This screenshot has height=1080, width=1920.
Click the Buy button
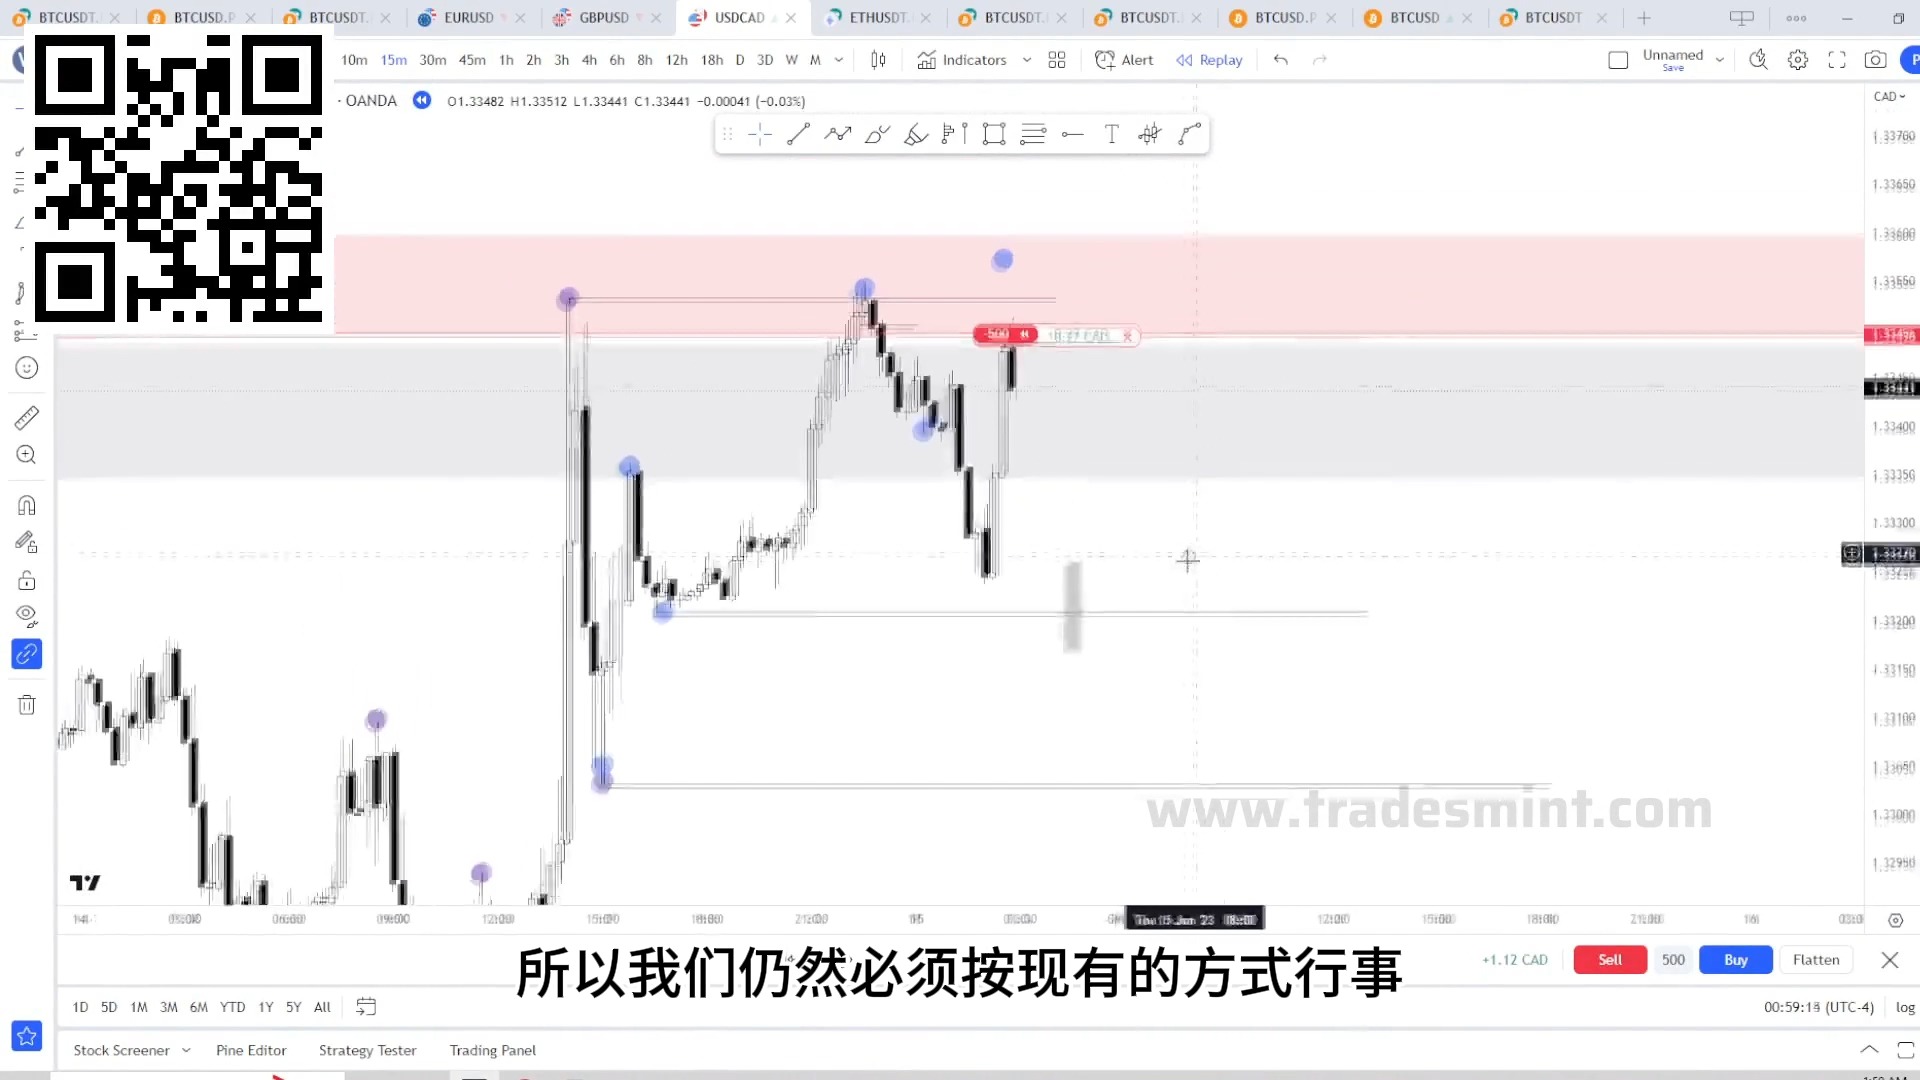1737,959
